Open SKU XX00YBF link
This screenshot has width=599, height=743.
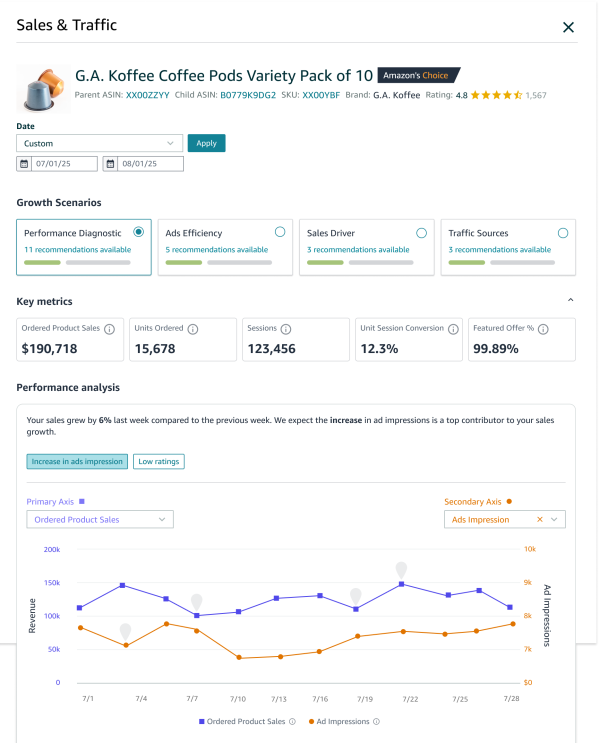click(x=321, y=95)
